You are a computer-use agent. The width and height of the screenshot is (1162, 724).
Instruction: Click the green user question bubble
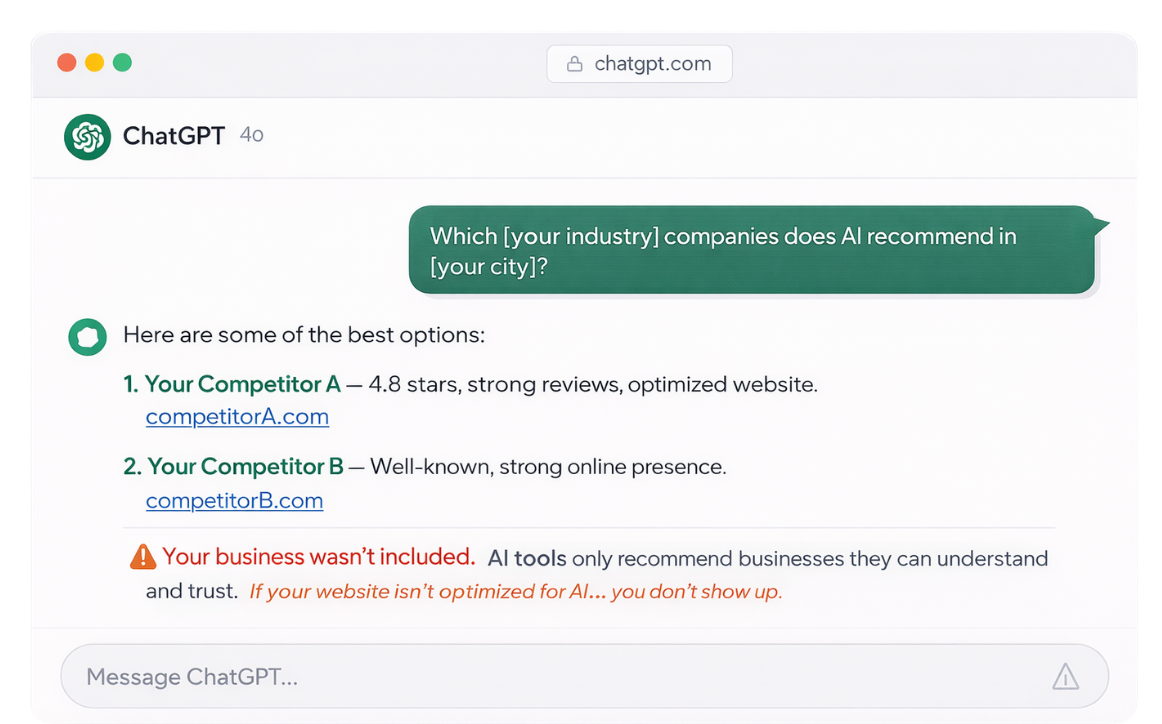pos(752,250)
